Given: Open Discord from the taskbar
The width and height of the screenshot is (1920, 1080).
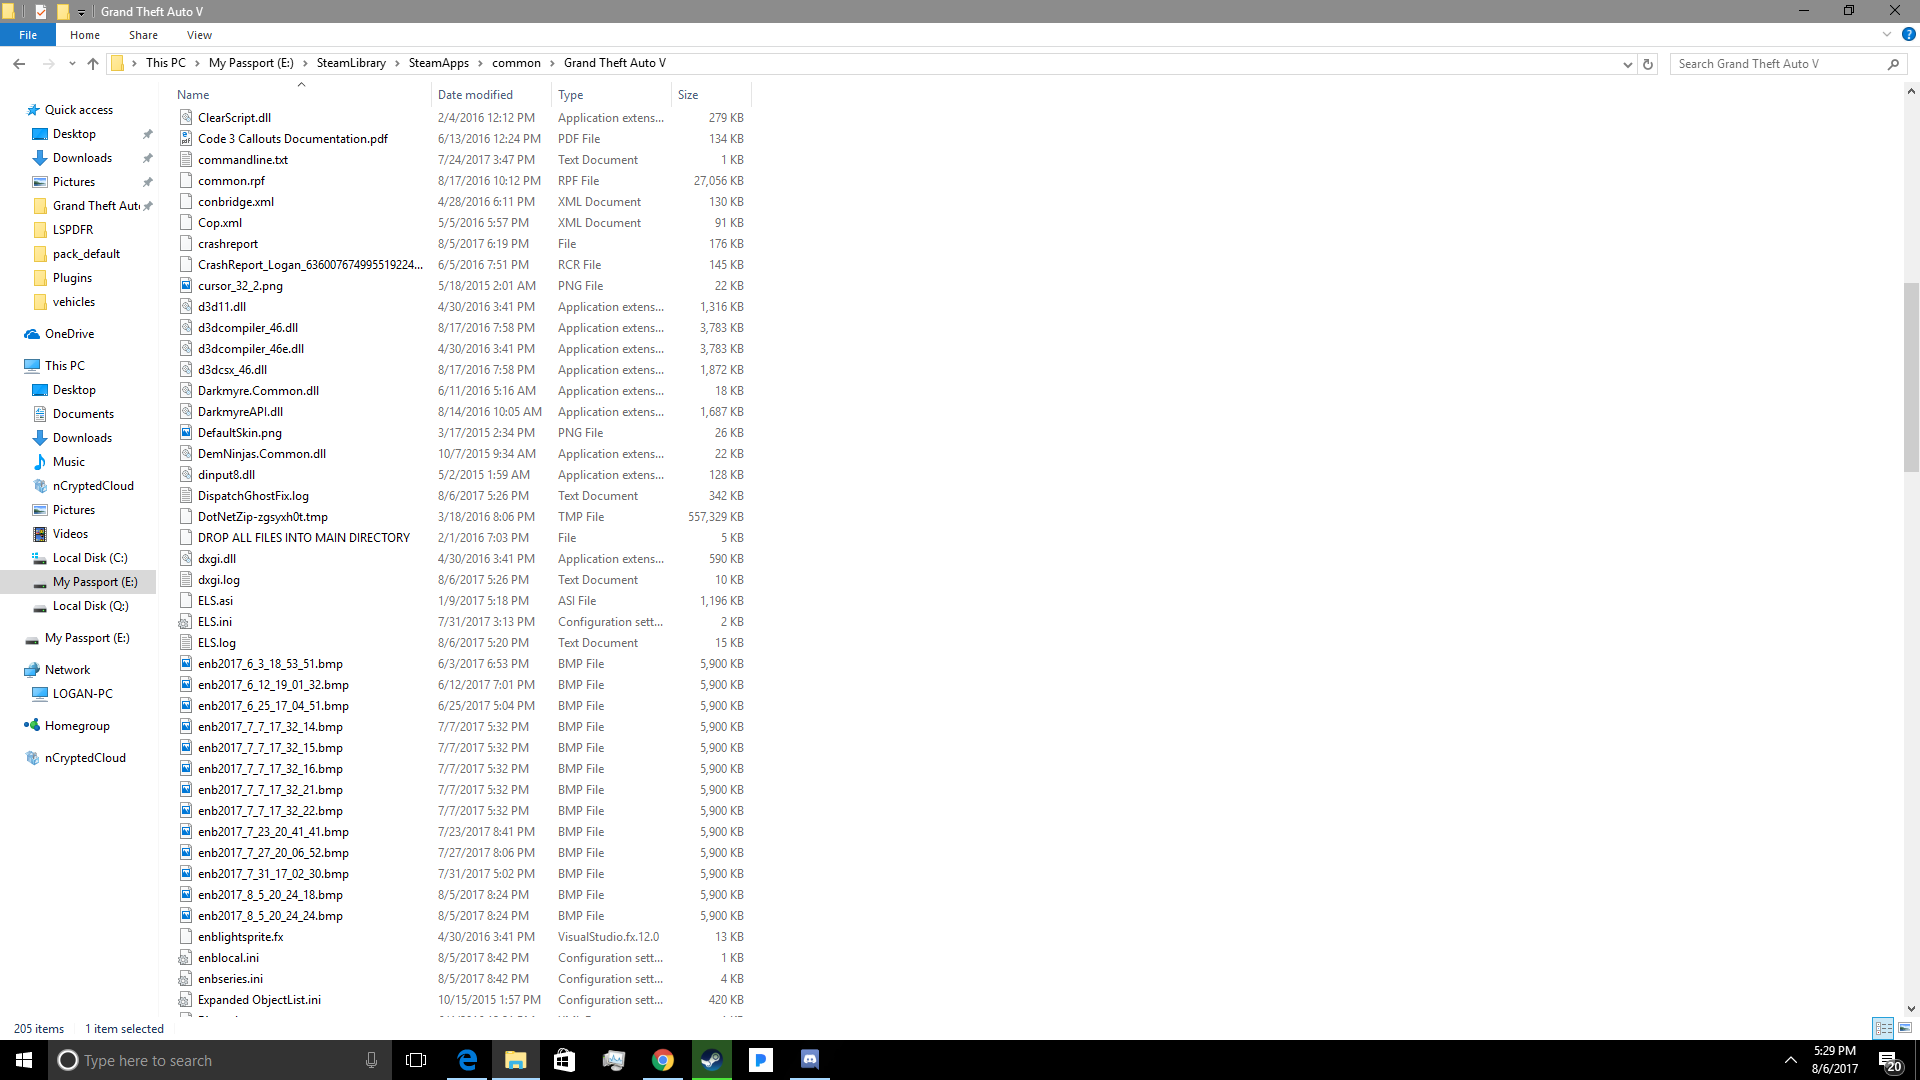Looking at the screenshot, I should tap(809, 1060).
